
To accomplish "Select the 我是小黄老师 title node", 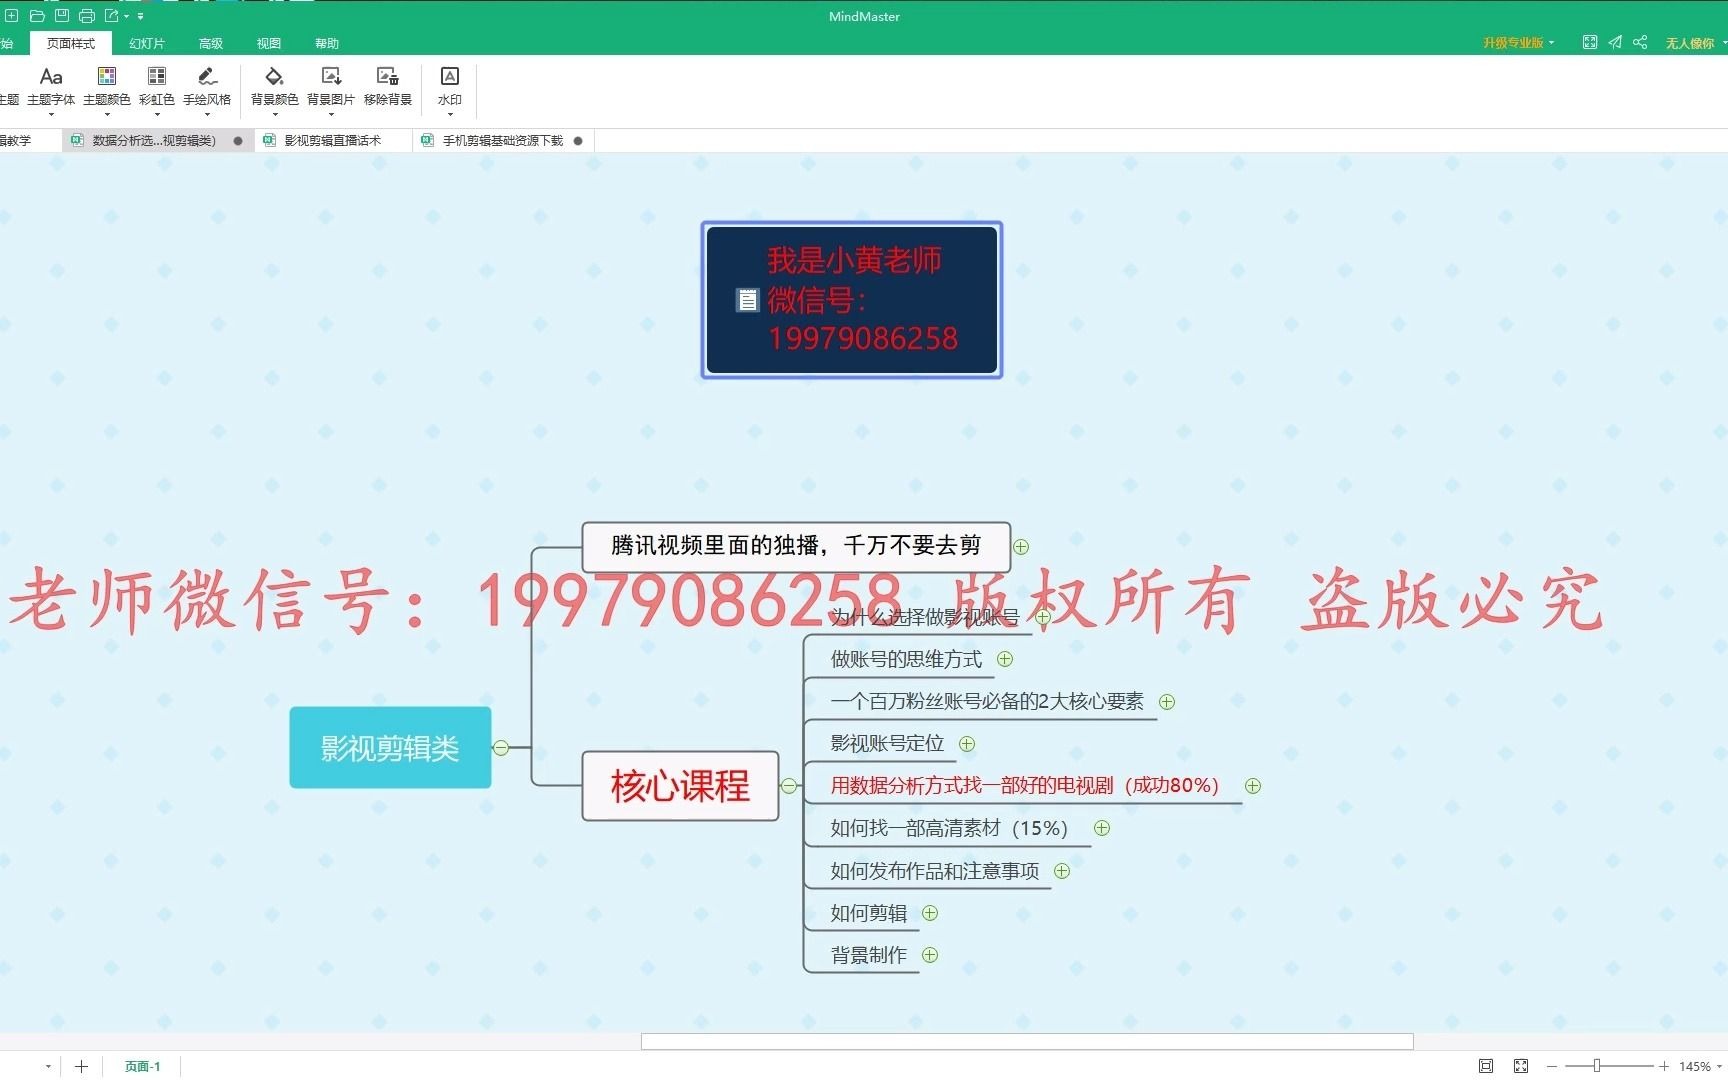I will point(852,300).
